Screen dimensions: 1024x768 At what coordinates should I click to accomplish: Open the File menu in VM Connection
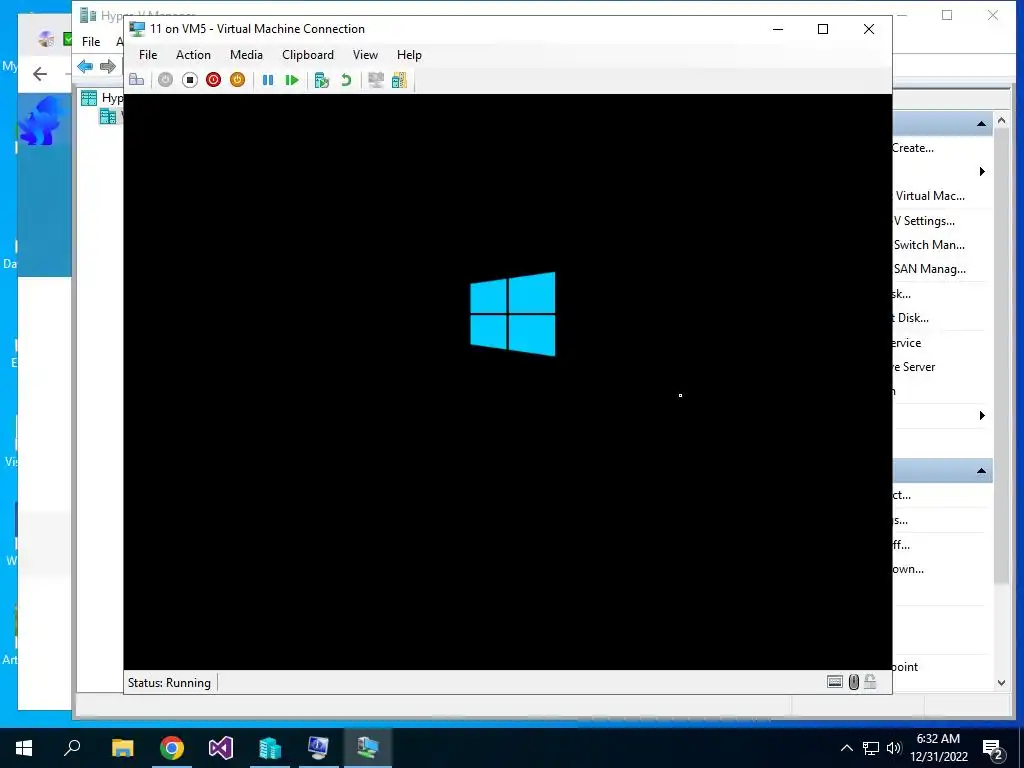tap(148, 55)
